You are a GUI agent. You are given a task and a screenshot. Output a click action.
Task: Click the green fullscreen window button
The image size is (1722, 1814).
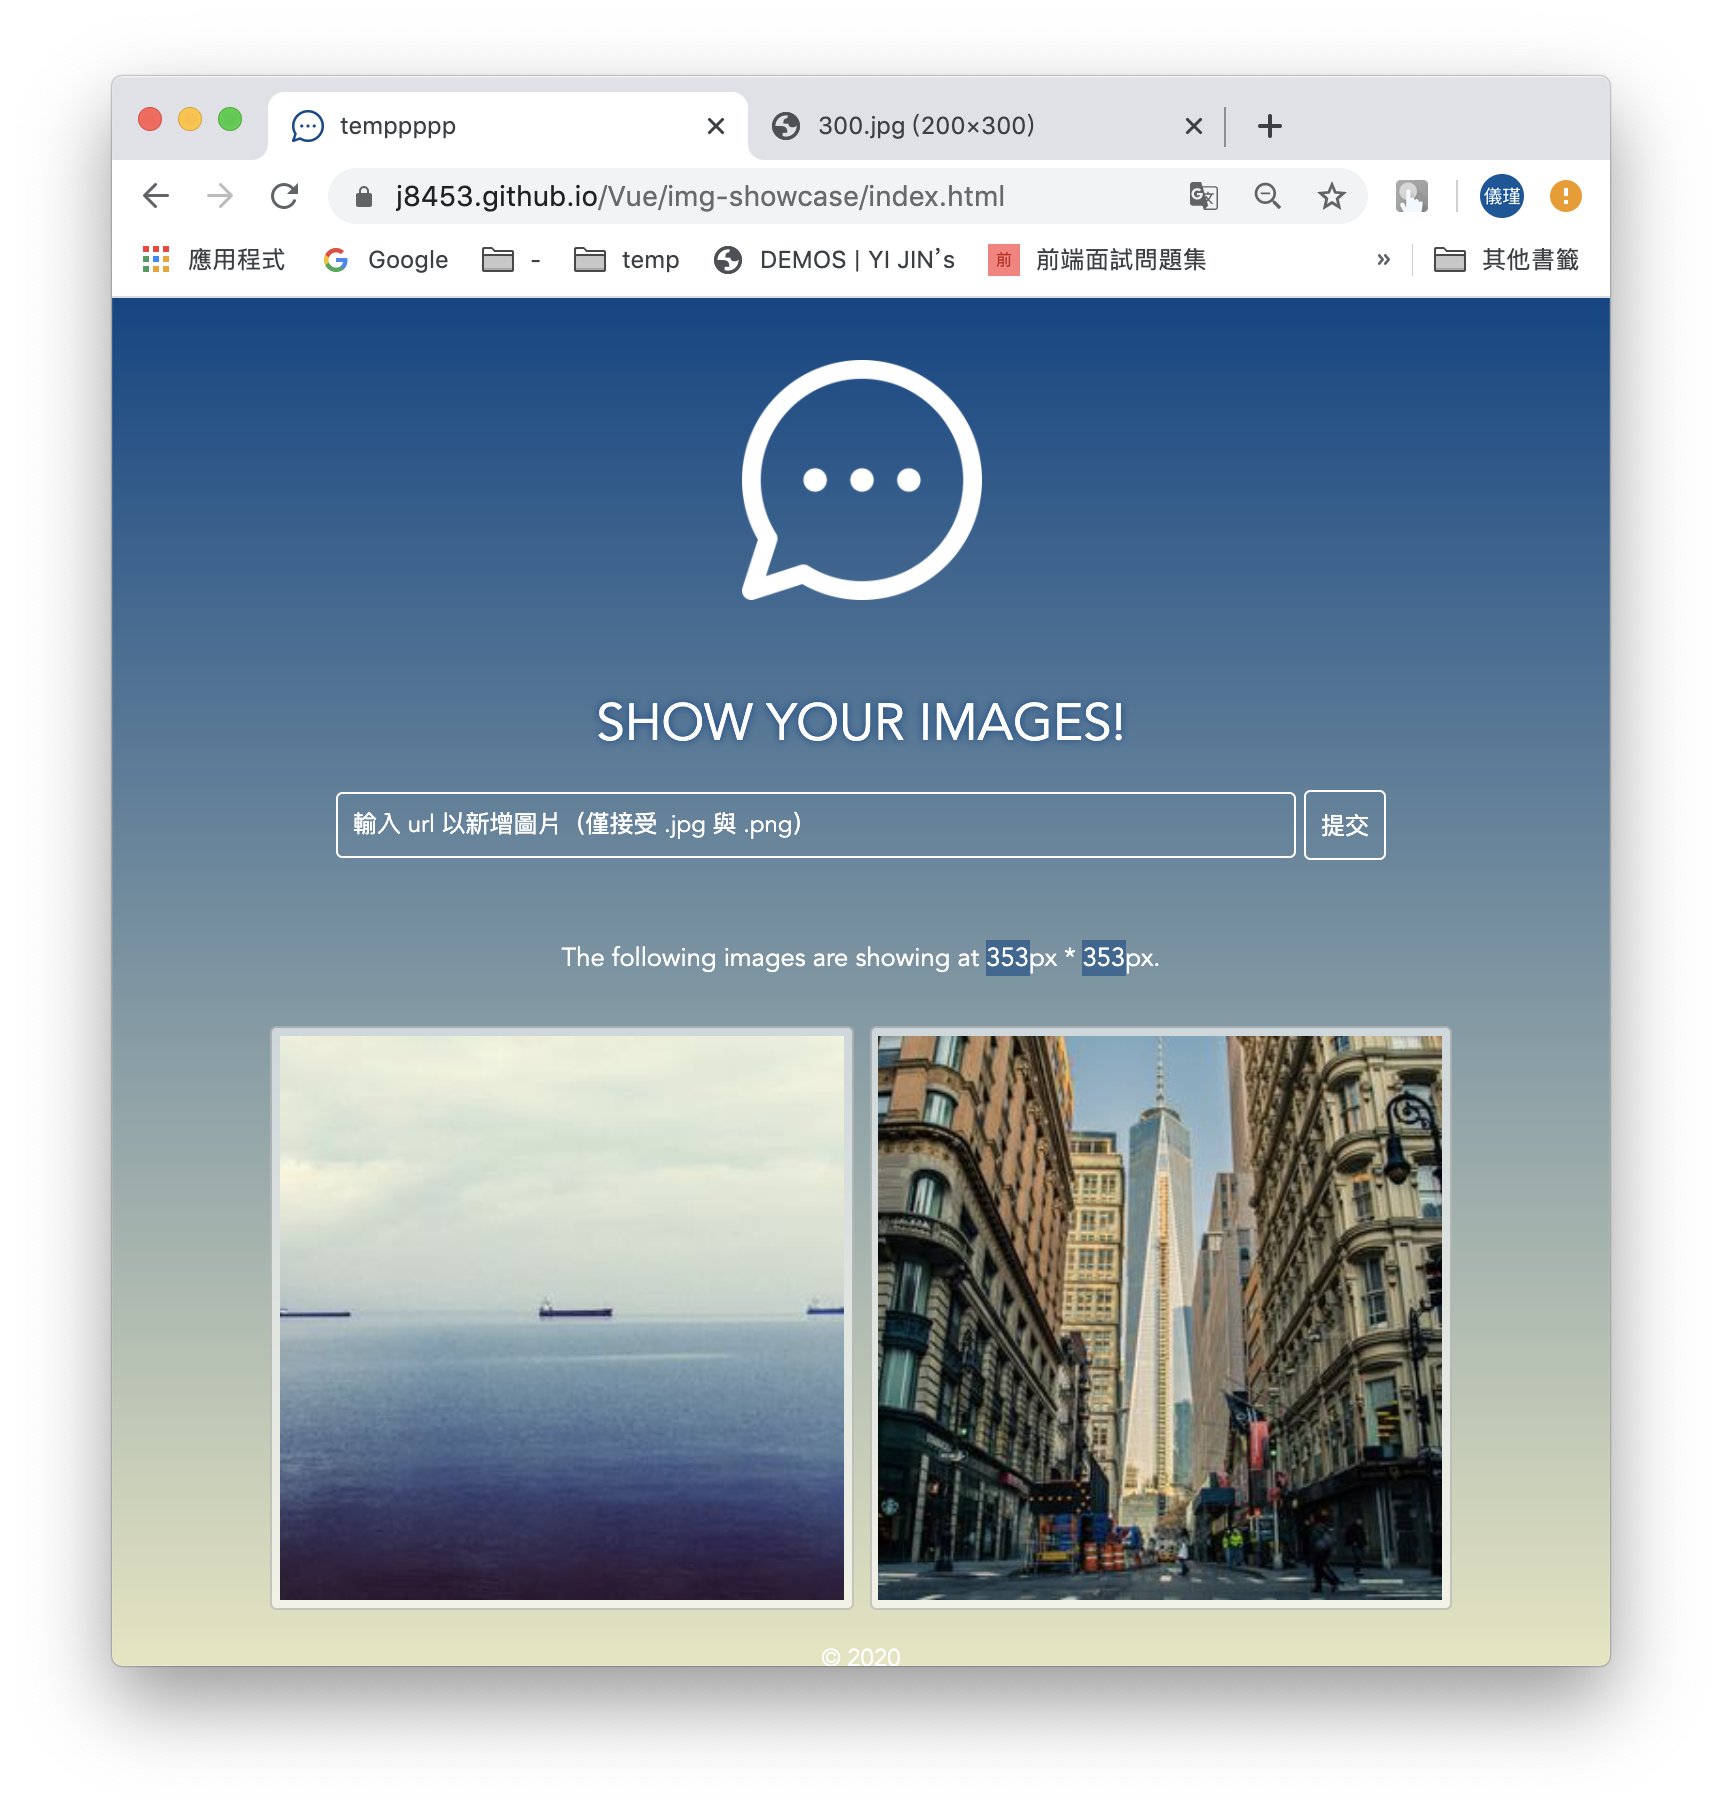[230, 119]
